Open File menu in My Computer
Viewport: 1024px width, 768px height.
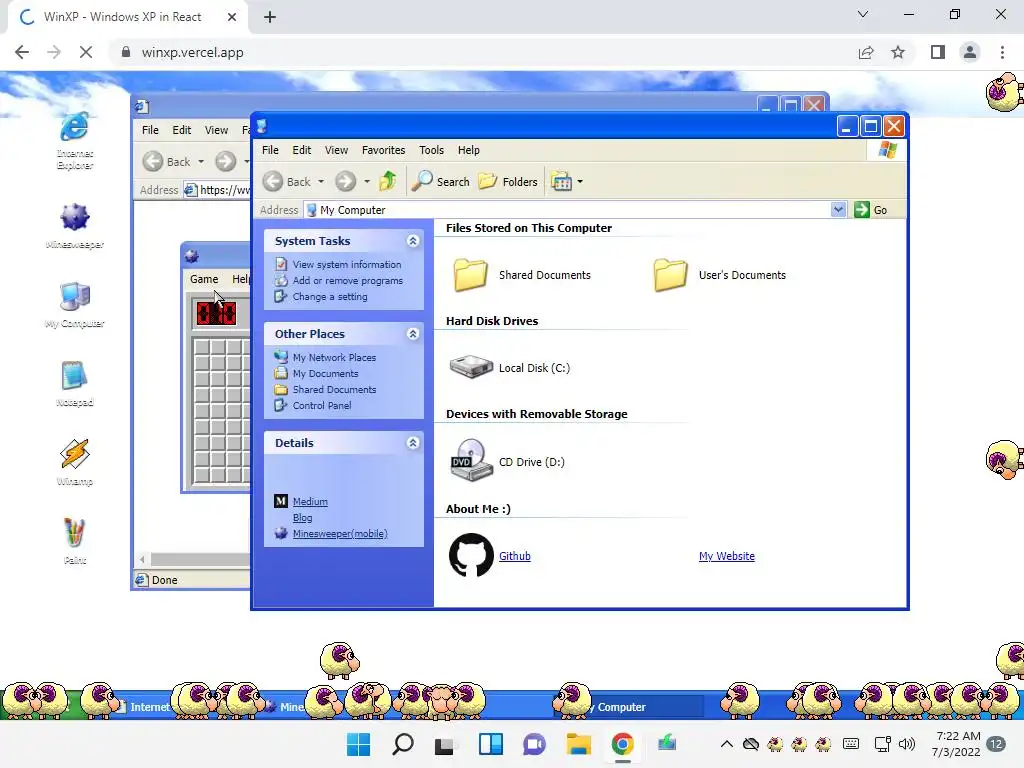point(270,150)
